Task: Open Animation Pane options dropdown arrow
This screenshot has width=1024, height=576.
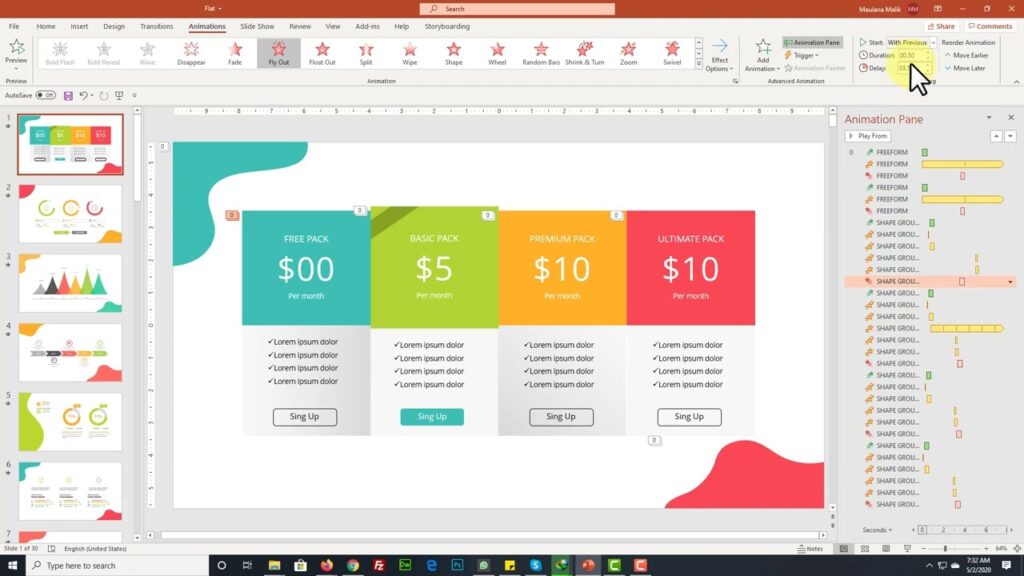Action: [989, 118]
